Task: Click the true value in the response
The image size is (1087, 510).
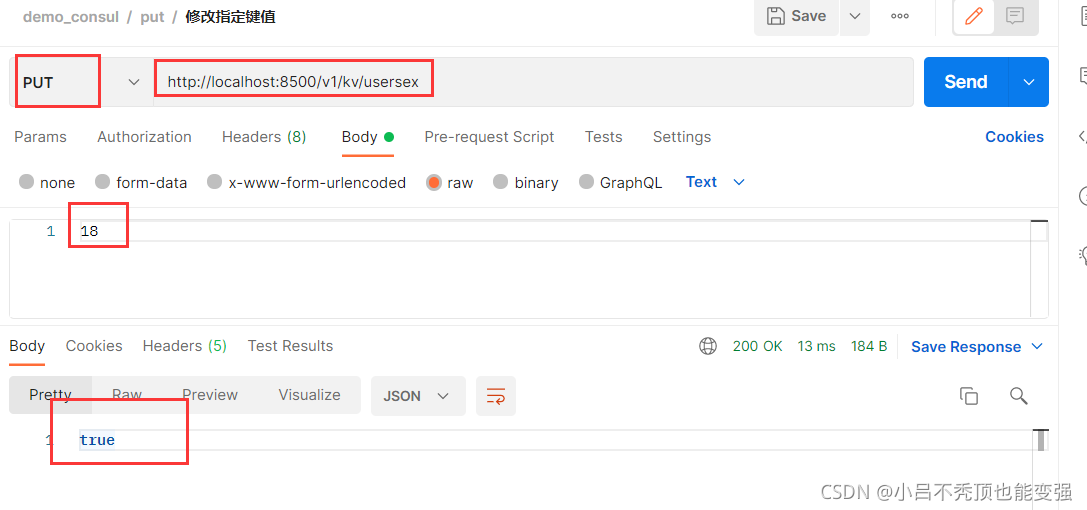Action: click(97, 440)
